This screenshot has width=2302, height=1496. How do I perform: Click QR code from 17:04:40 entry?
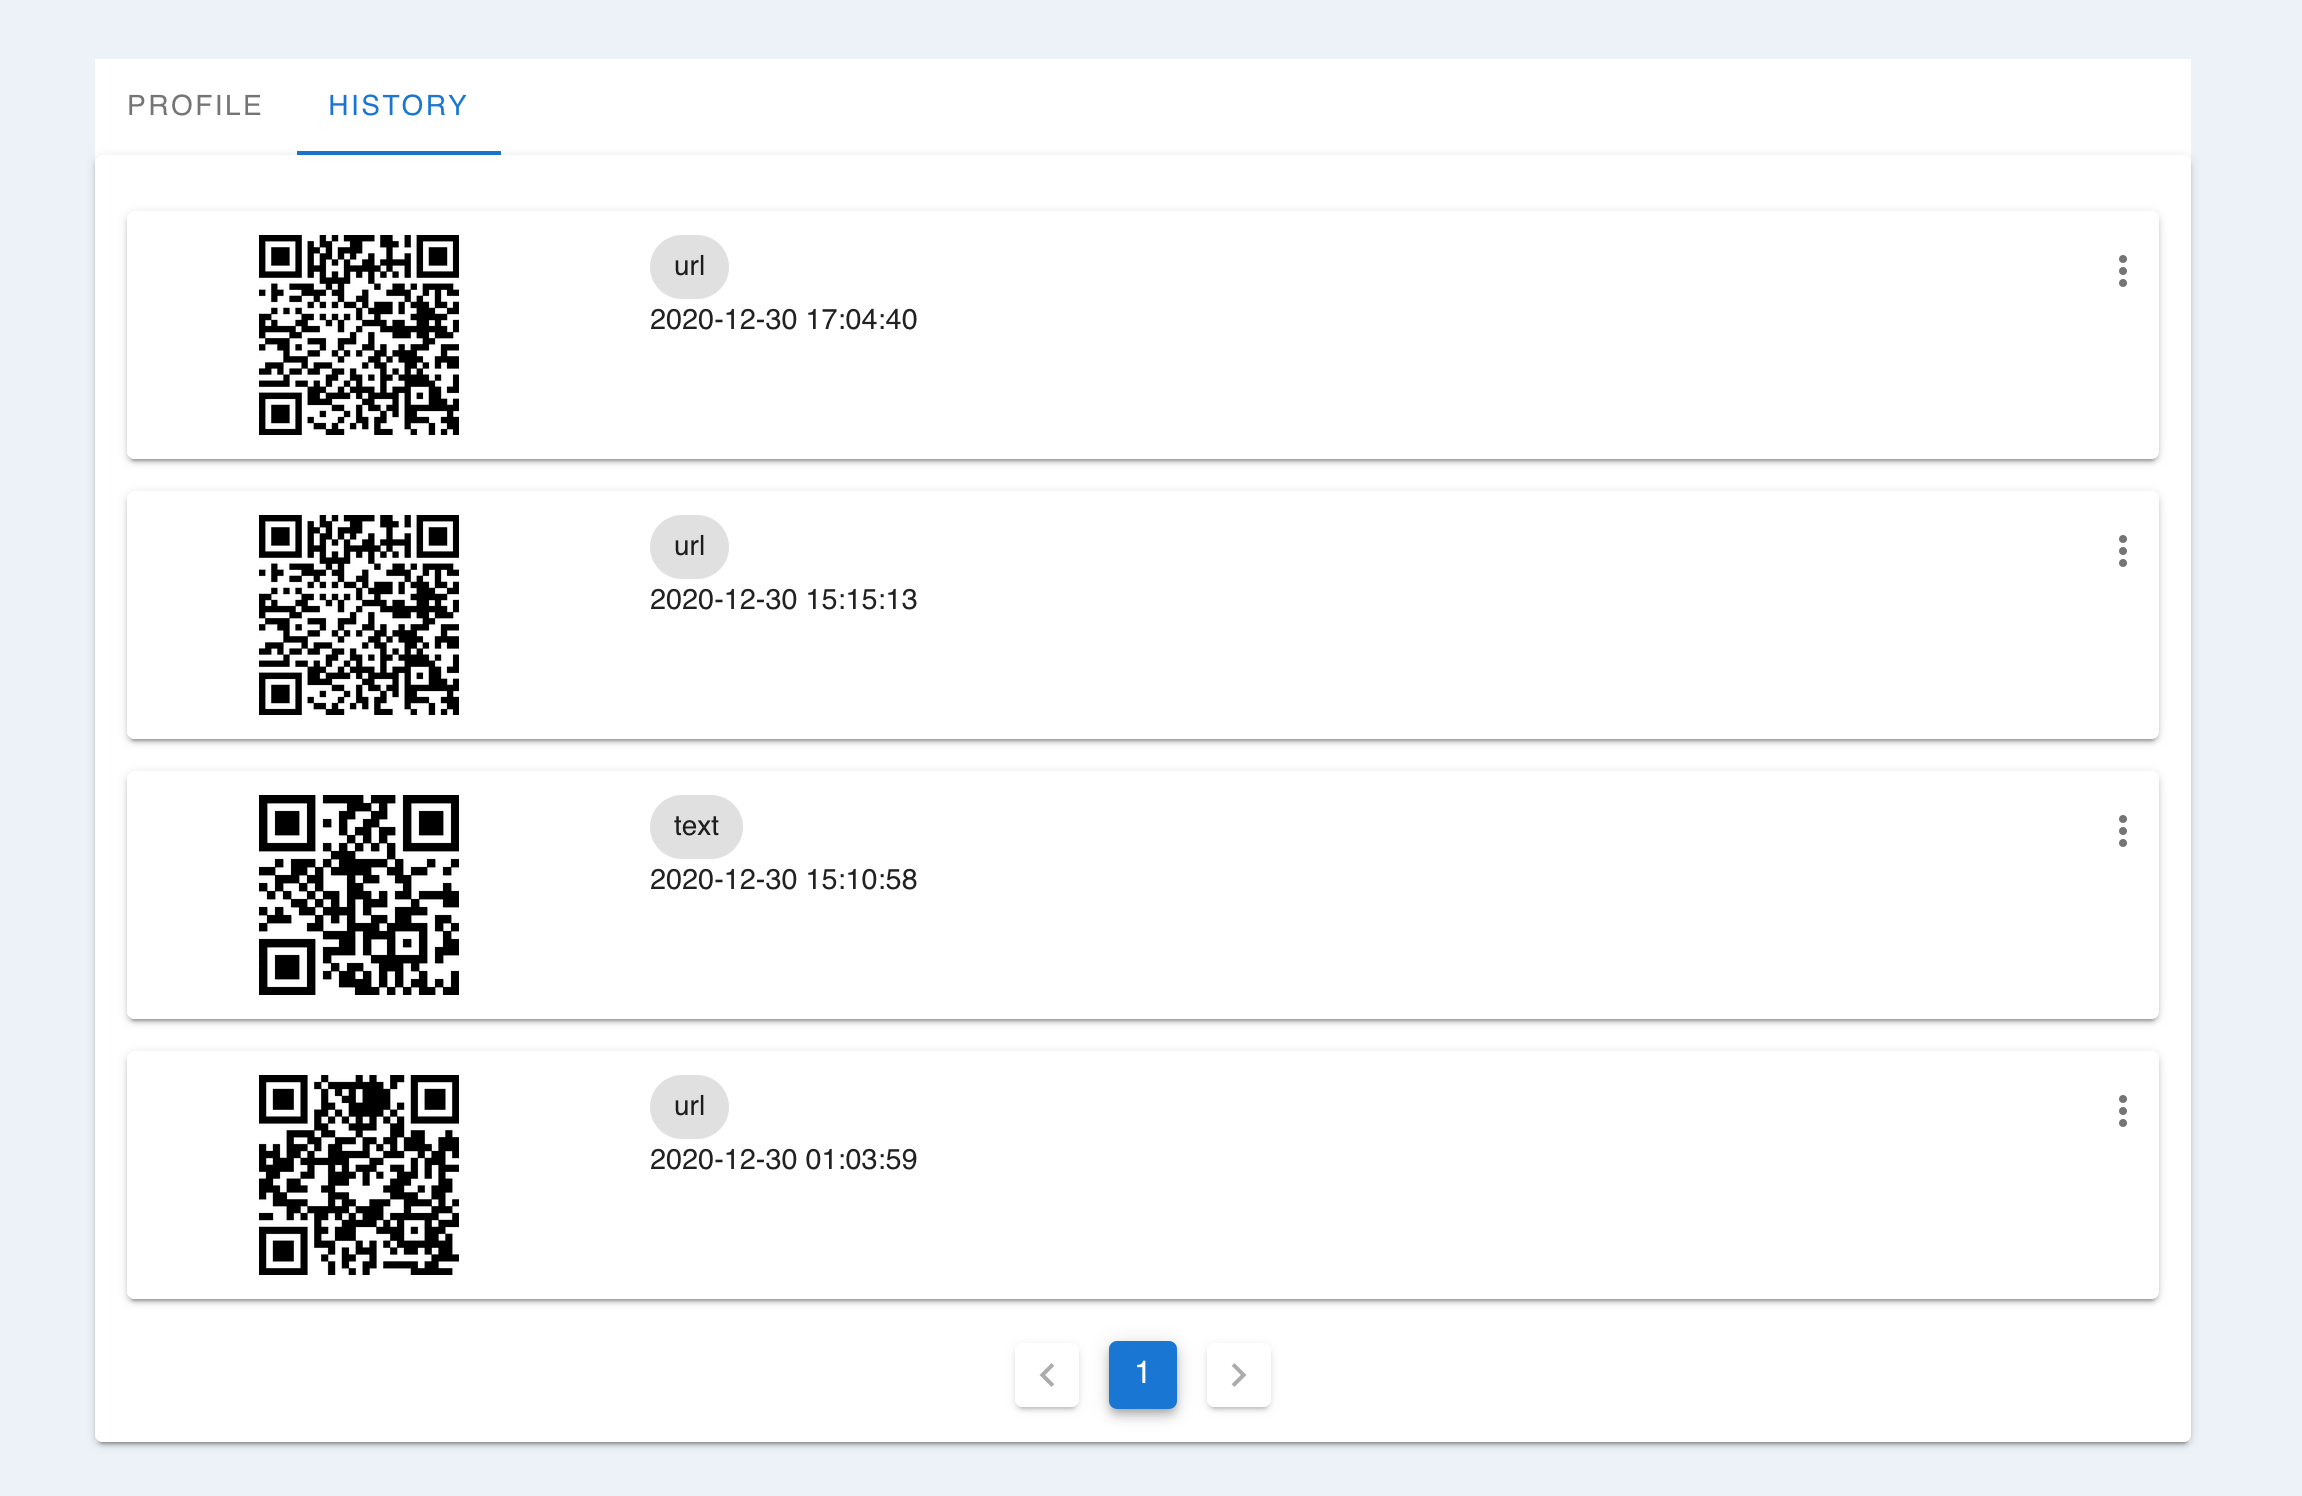coord(359,335)
